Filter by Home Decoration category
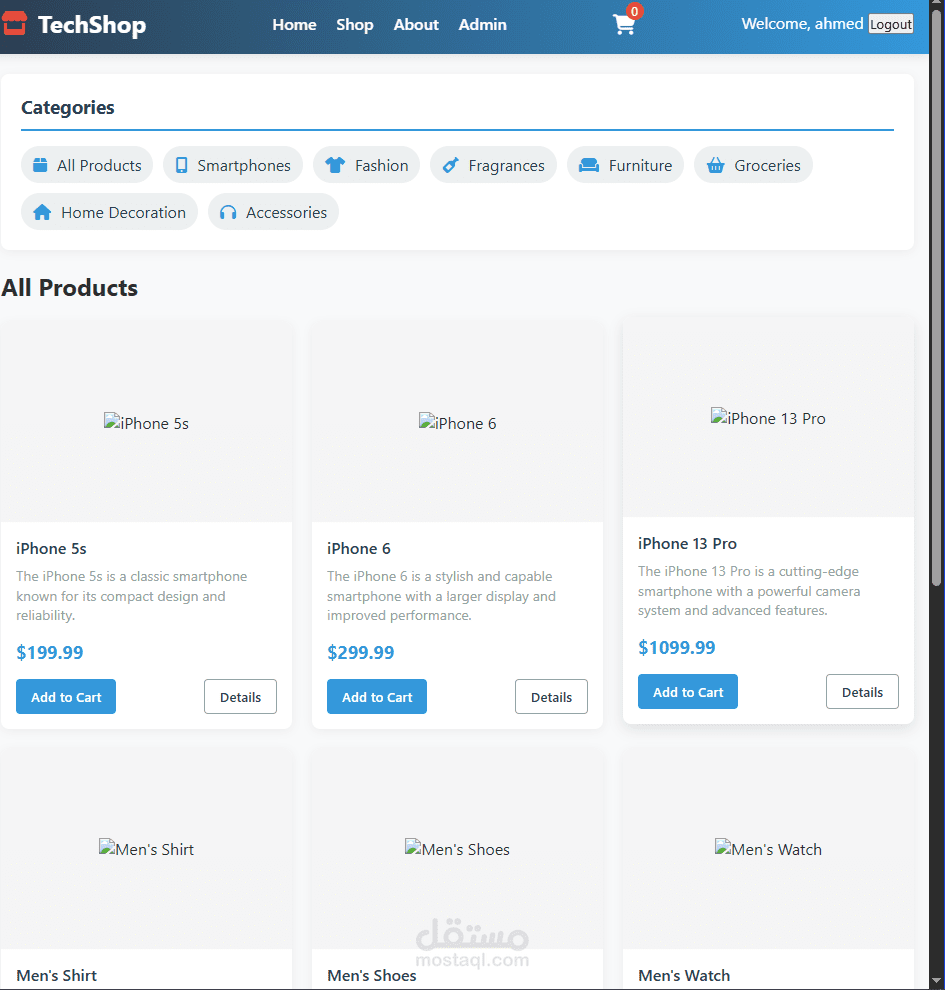 click(x=109, y=212)
